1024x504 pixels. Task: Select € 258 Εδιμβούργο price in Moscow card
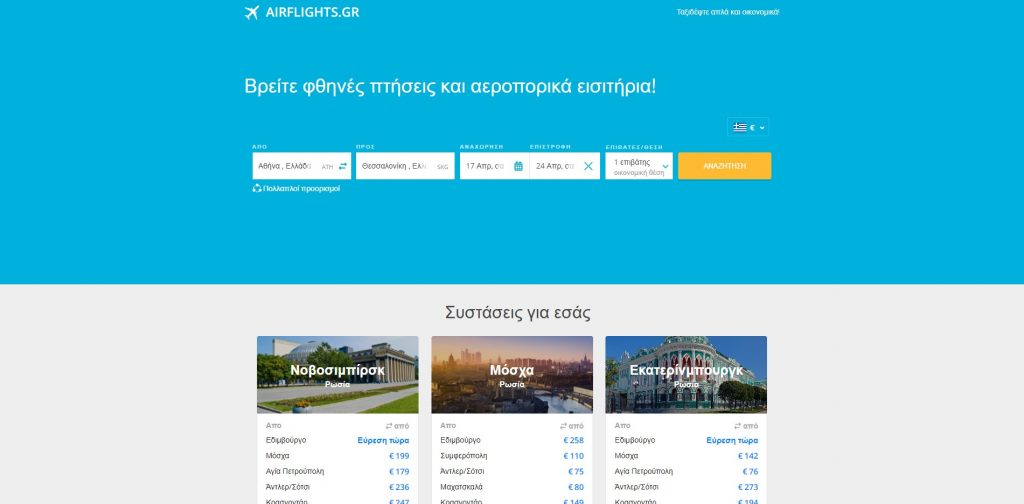(573, 441)
